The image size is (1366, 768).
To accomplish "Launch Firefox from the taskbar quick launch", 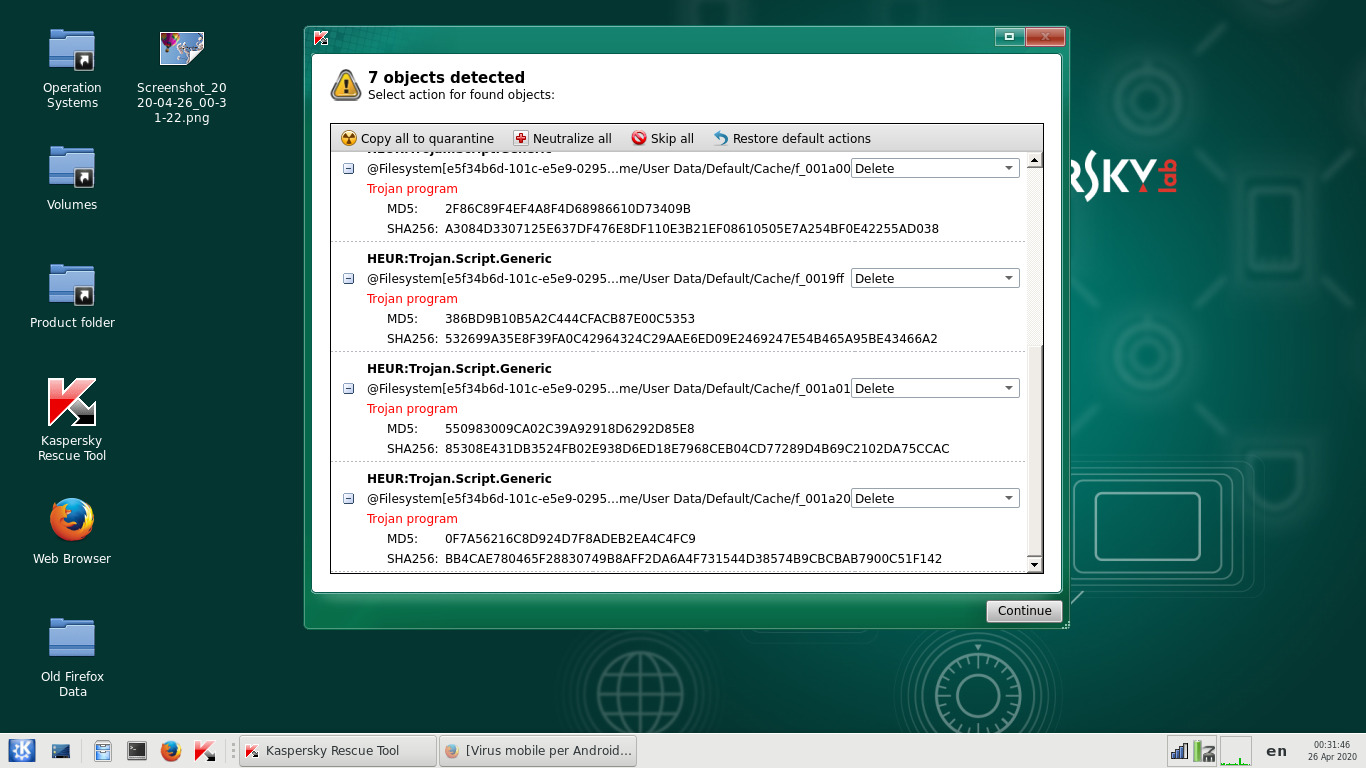I will click(170, 751).
